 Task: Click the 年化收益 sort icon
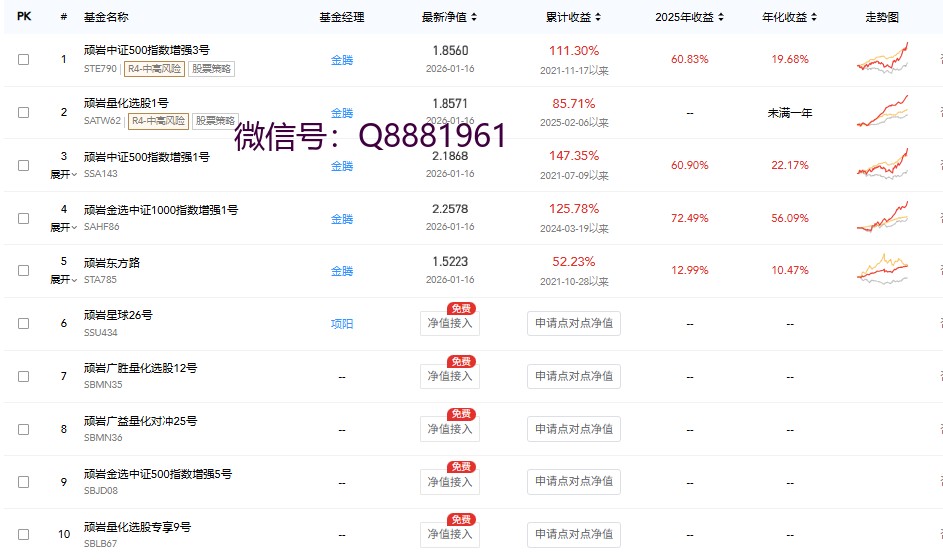coord(814,17)
